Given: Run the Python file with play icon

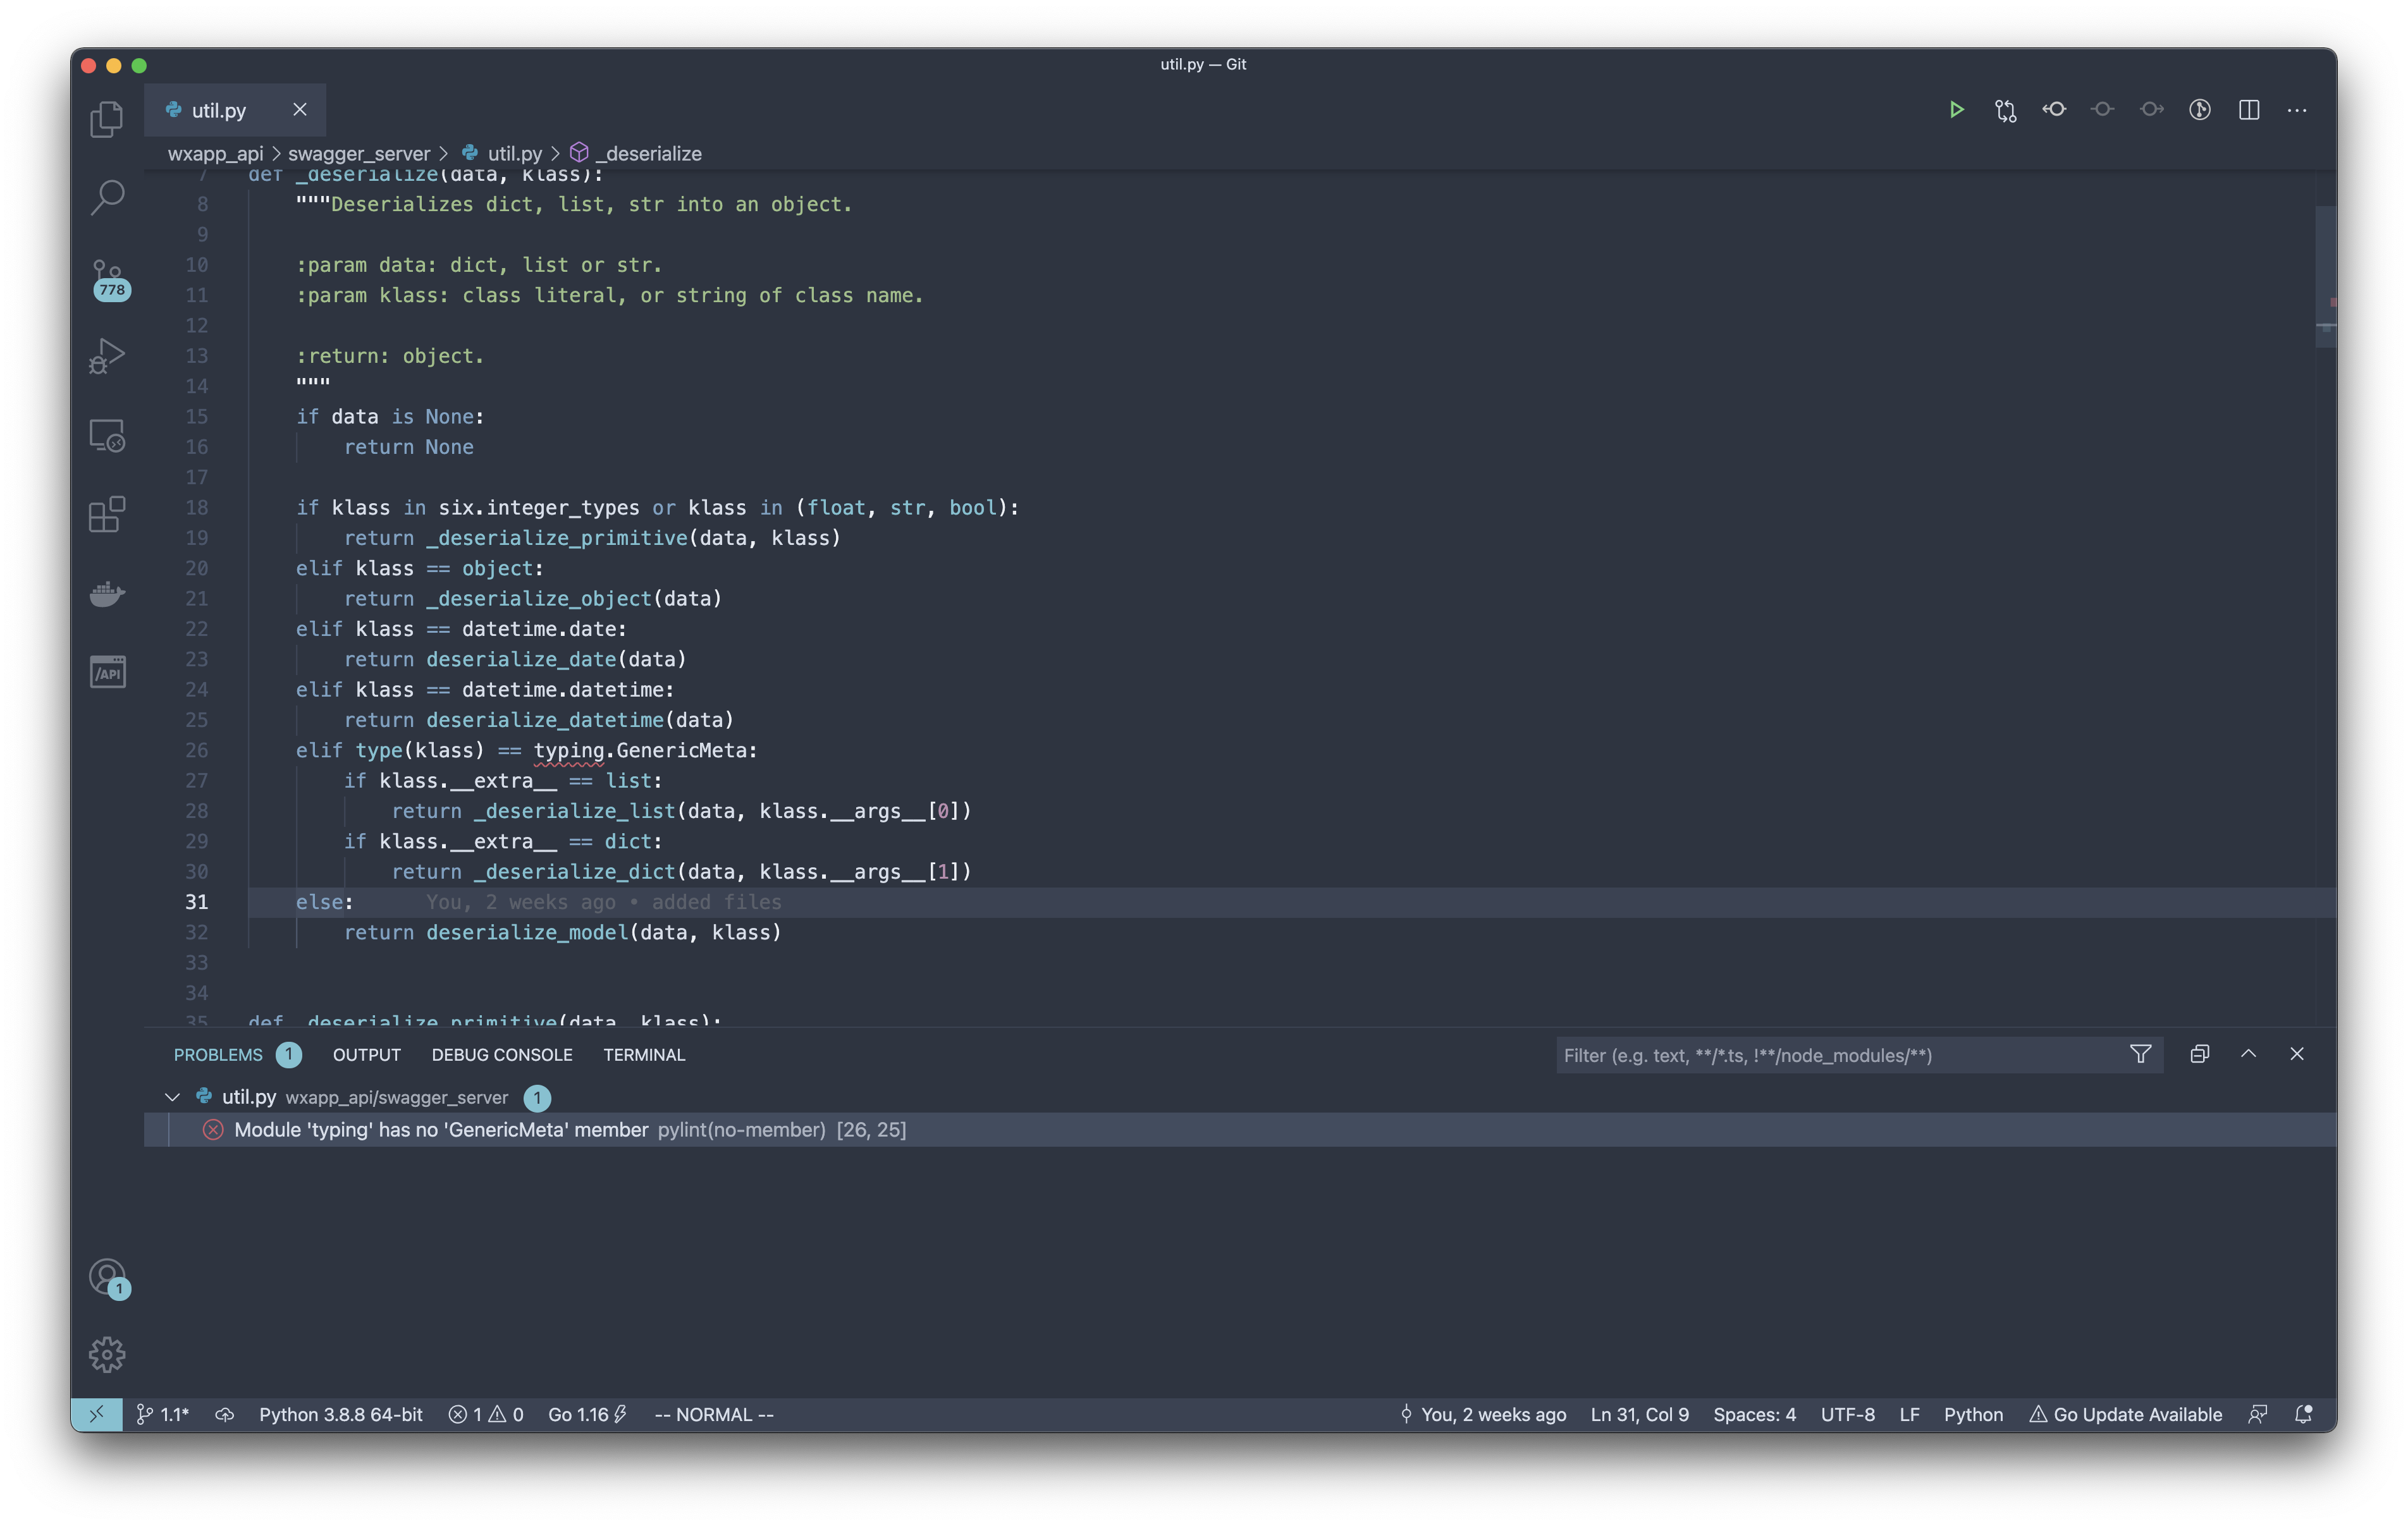Looking at the screenshot, I should tap(1956, 110).
